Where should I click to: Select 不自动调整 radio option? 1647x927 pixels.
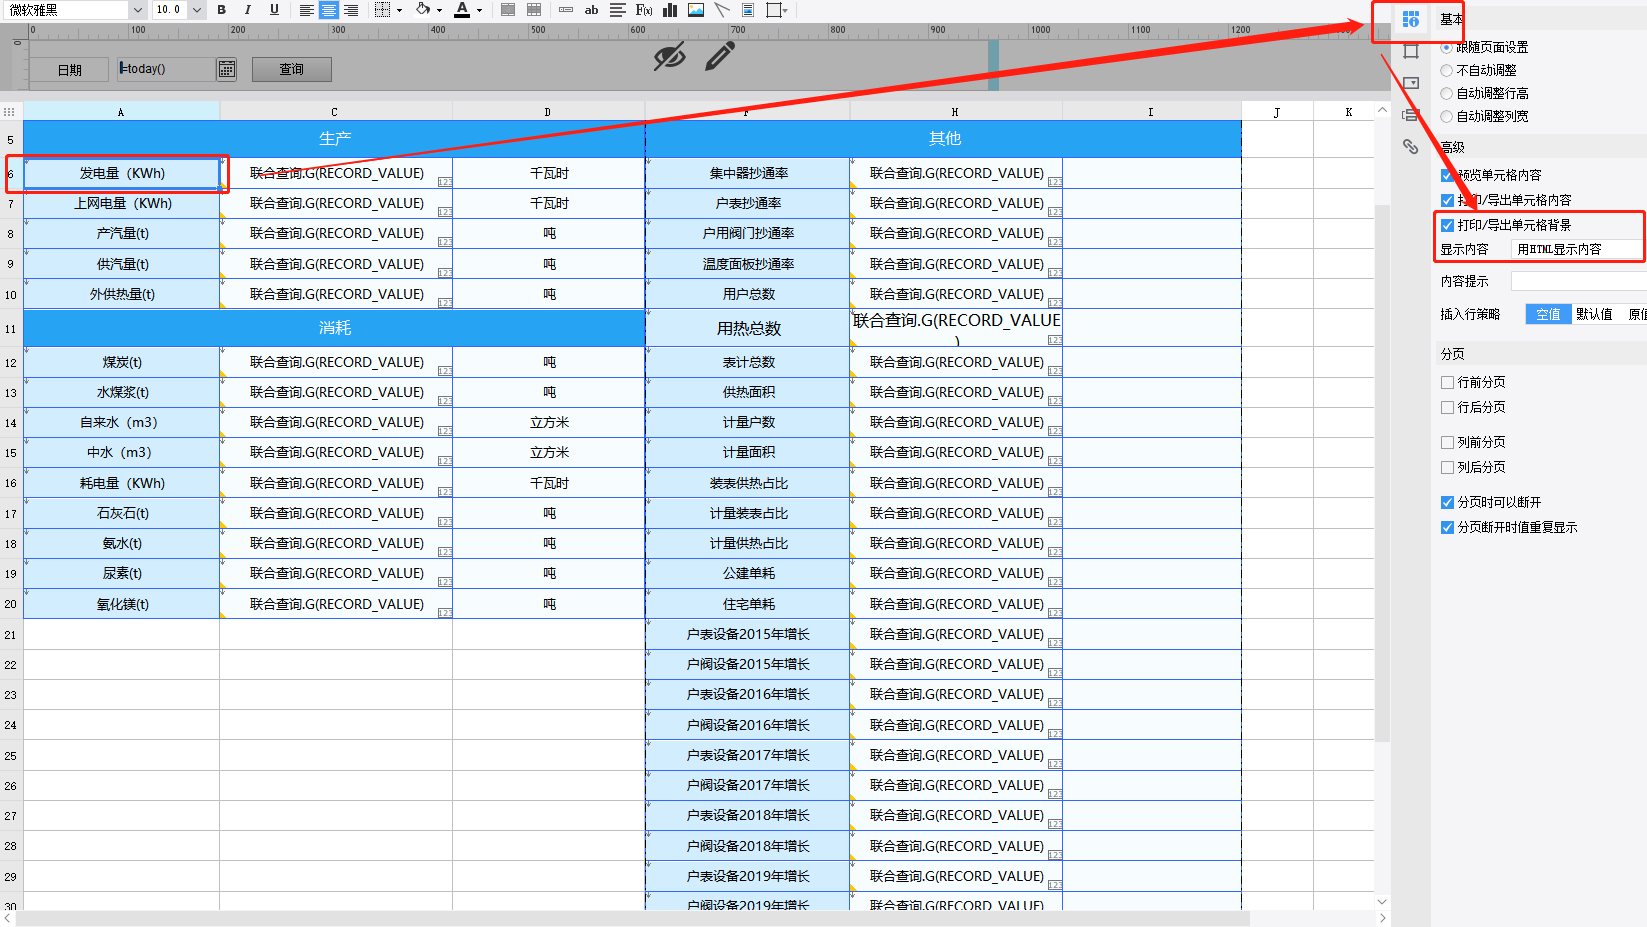click(1446, 70)
